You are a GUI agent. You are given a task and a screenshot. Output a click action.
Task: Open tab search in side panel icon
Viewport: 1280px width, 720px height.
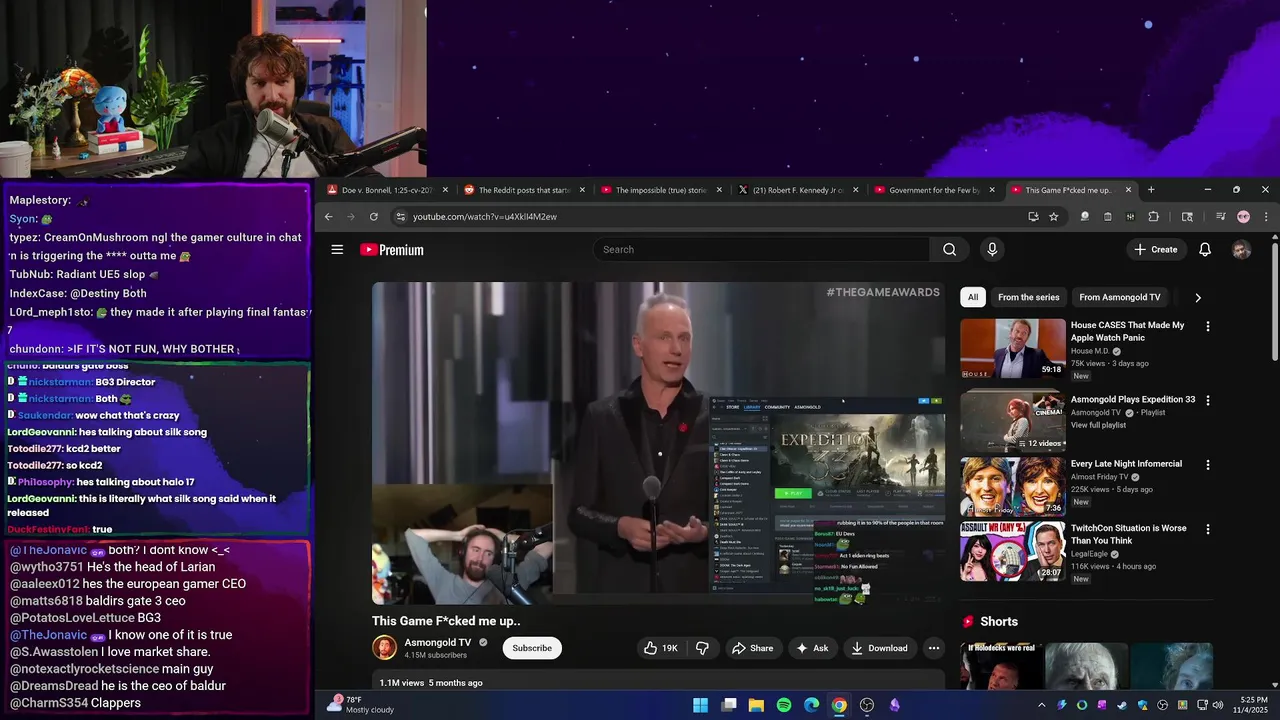pos(1187,217)
